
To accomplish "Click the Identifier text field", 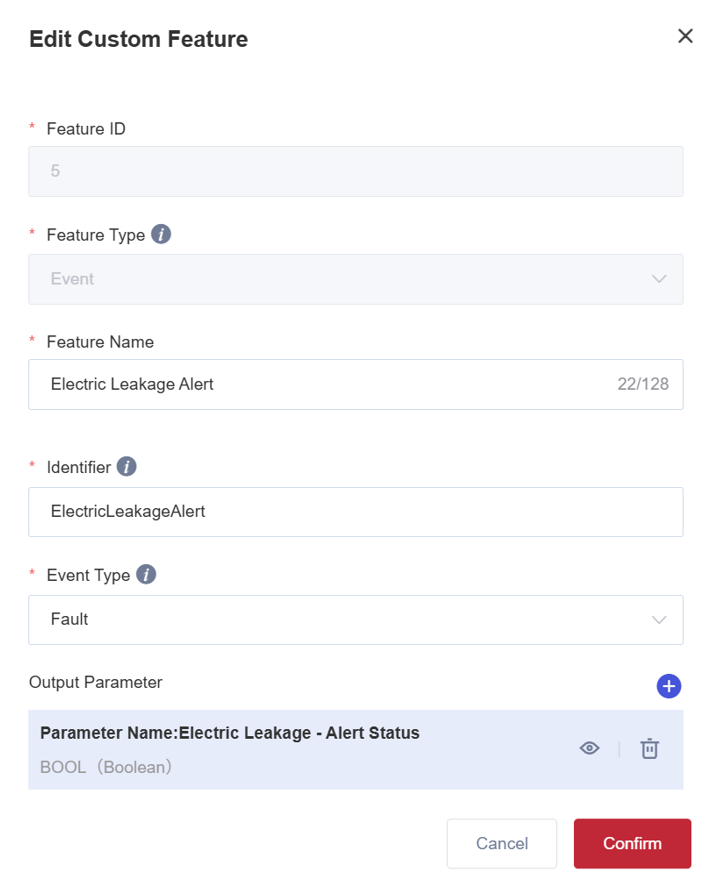I will (355, 512).
